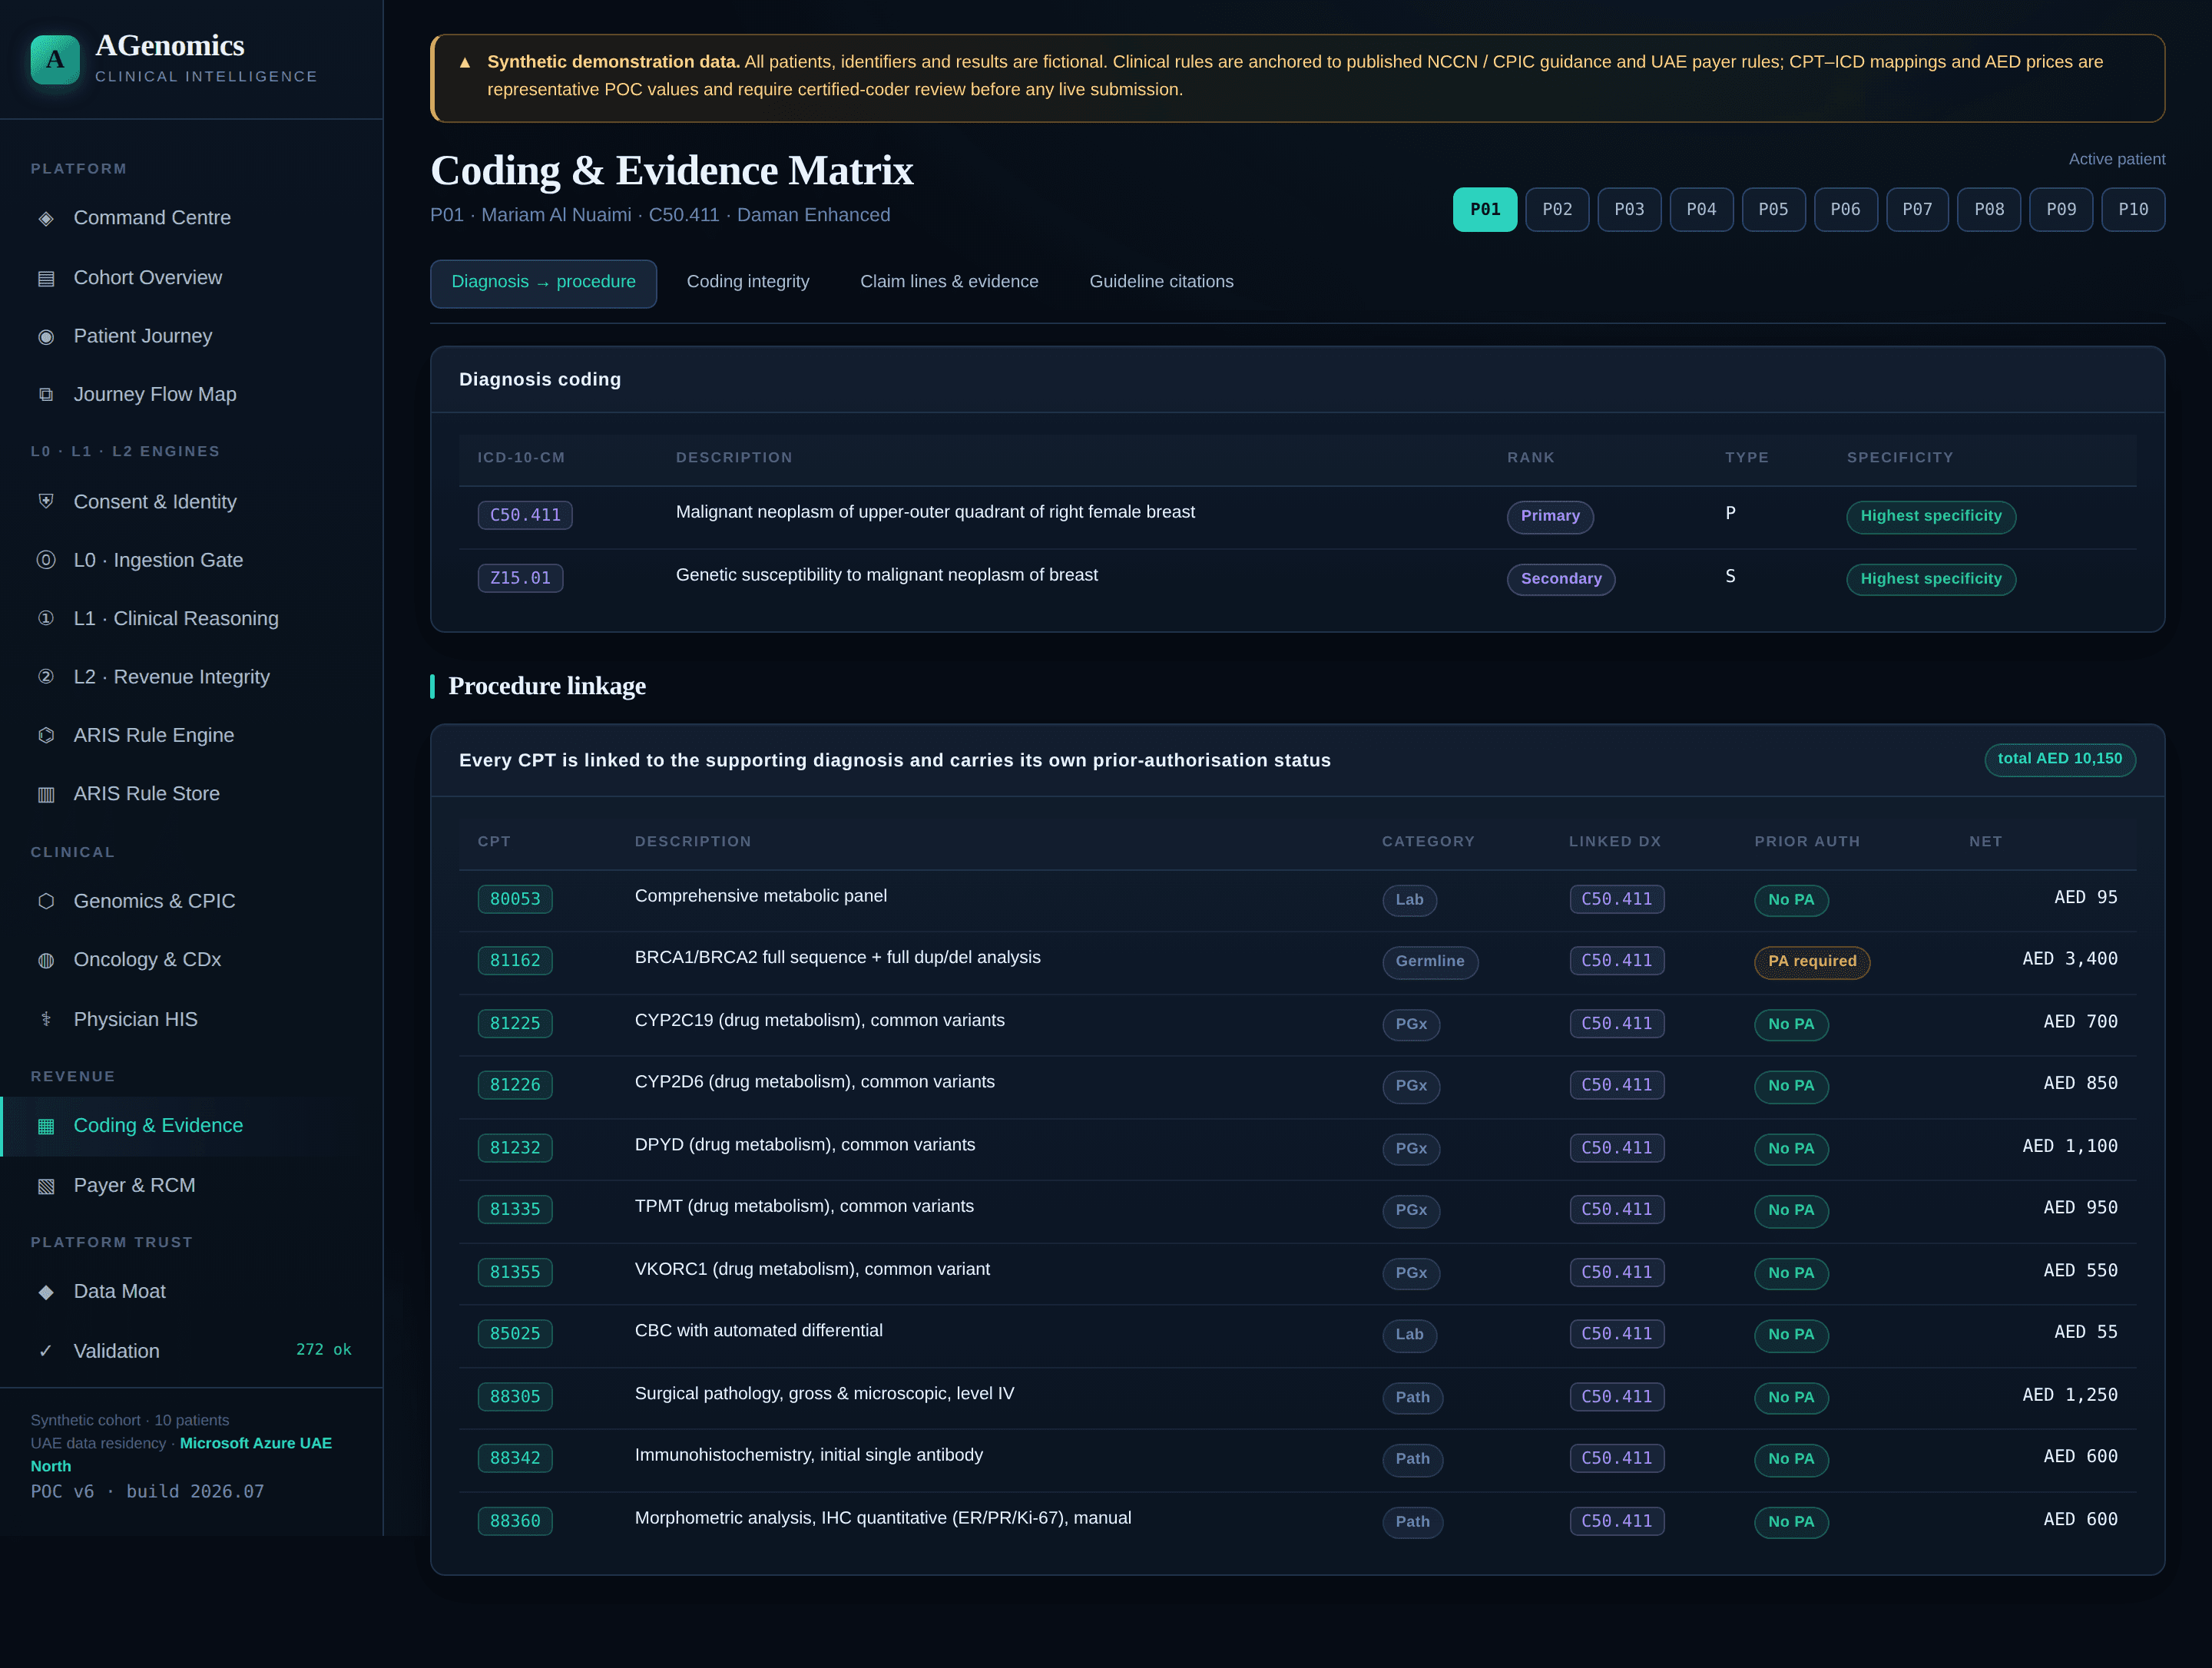The image size is (2212, 1668).
Task: Click CPT code 80053
Action: [515, 899]
